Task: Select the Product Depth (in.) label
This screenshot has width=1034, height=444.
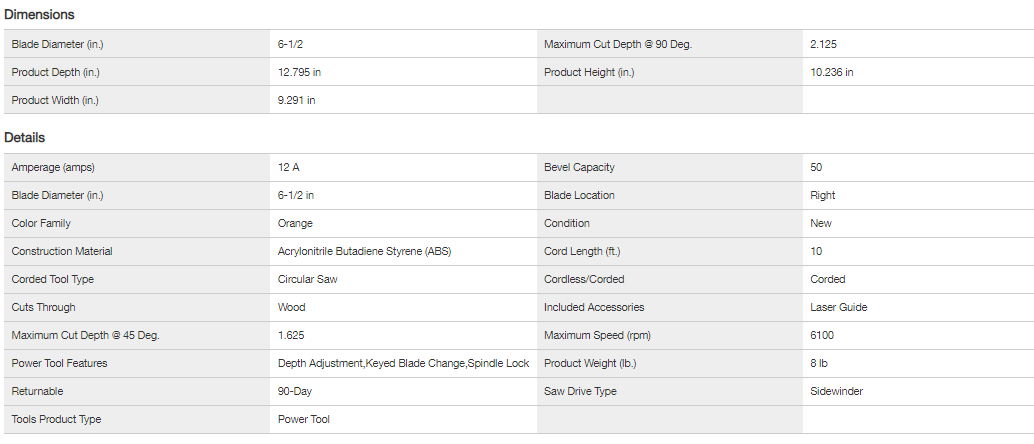Action: click(x=55, y=72)
